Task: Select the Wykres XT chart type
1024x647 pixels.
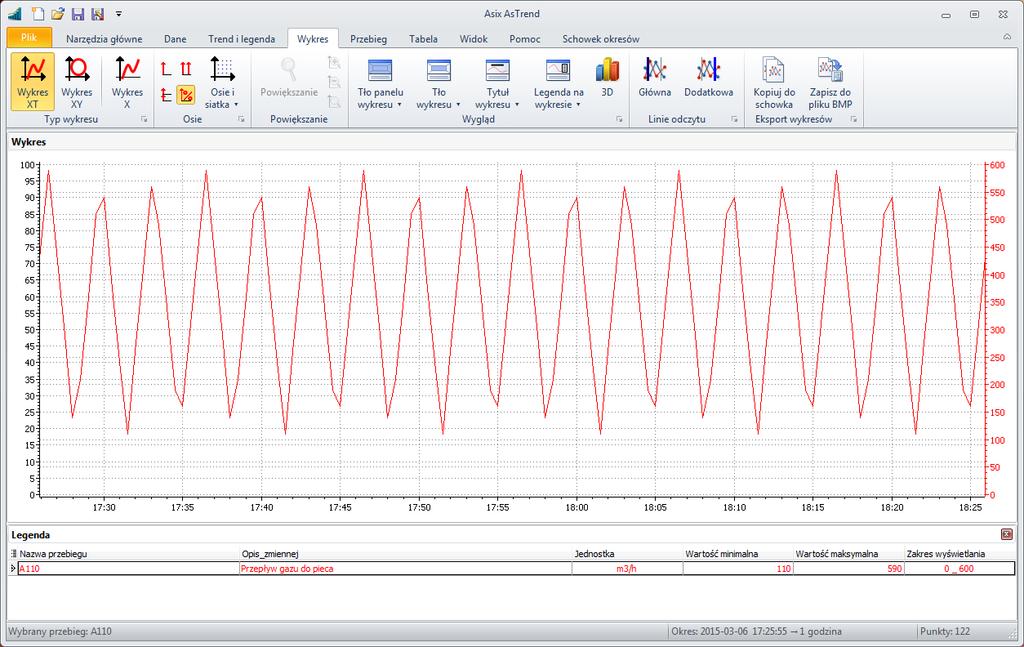Action: [x=33, y=82]
